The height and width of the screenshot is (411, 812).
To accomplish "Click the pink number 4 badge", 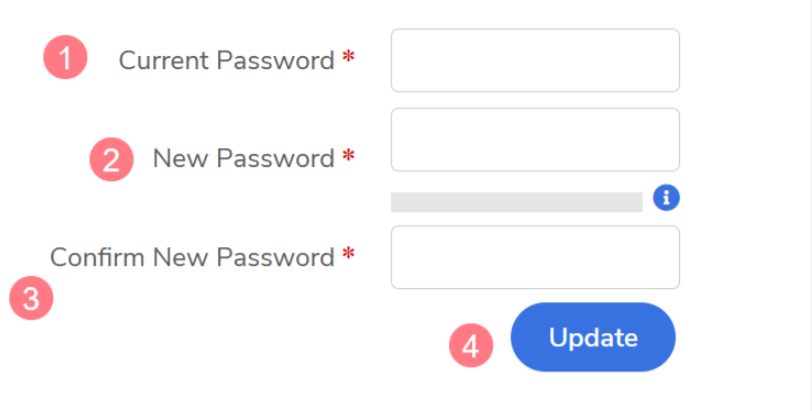I will tap(472, 346).
